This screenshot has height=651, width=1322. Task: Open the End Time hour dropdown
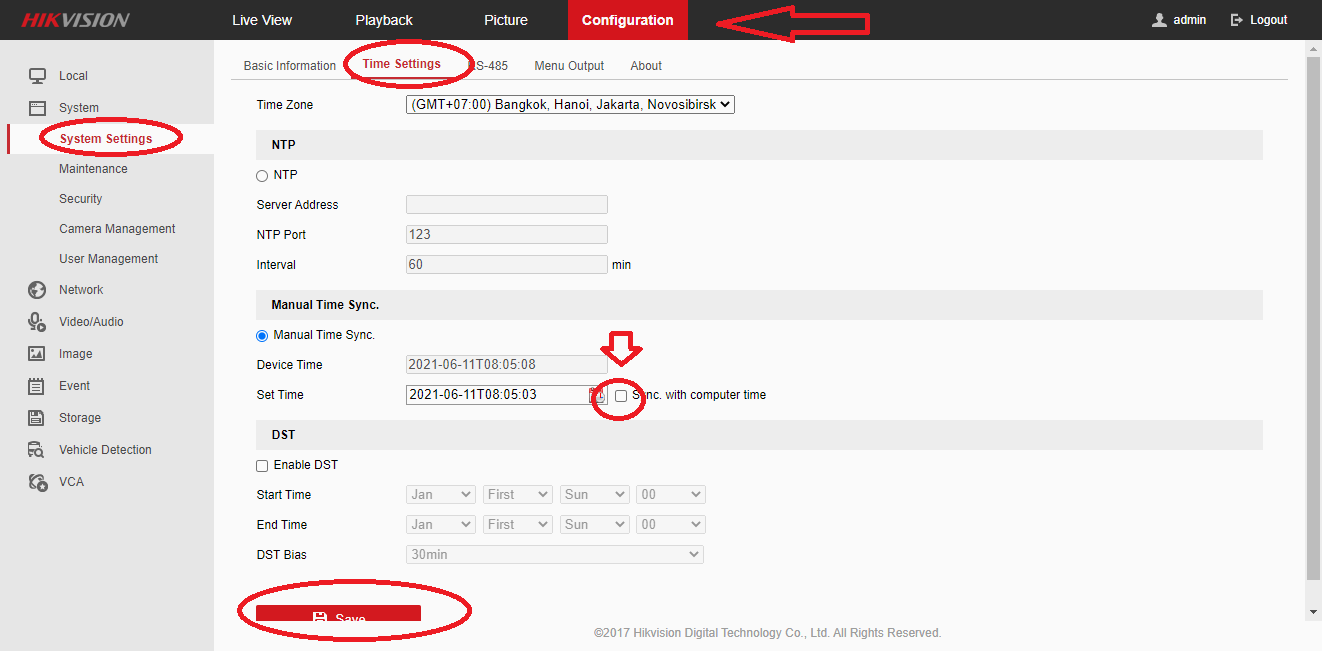click(671, 525)
